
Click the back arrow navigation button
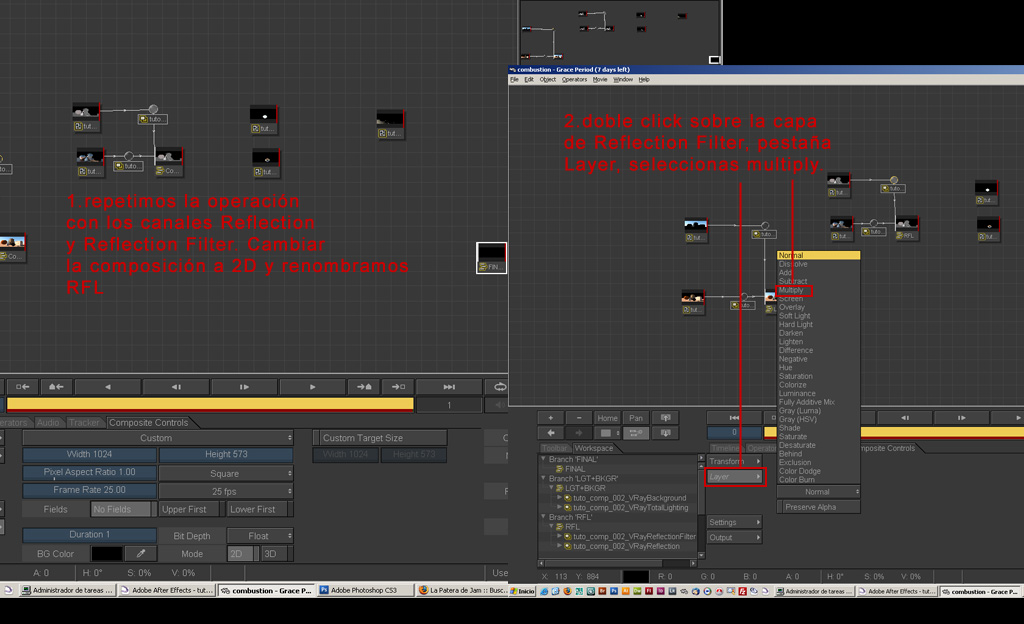[551, 433]
